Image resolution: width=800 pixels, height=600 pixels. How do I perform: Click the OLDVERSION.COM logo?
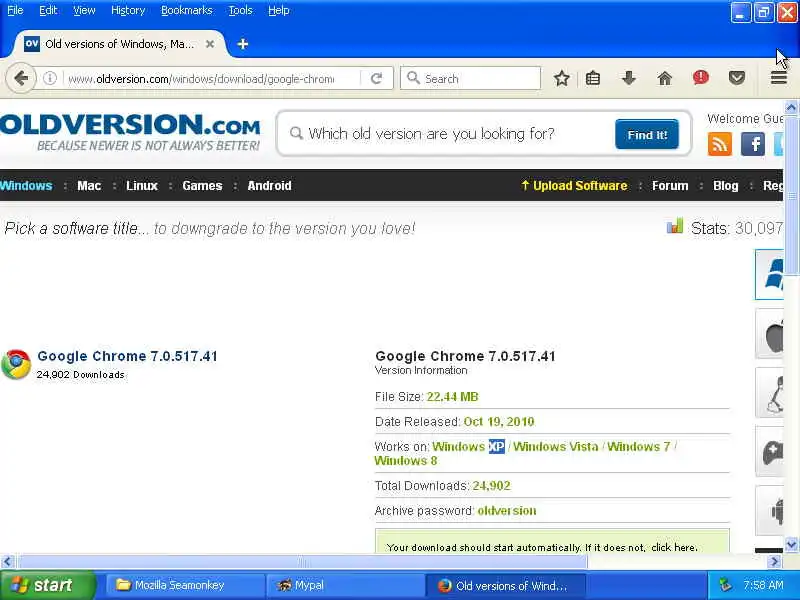pos(130,132)
